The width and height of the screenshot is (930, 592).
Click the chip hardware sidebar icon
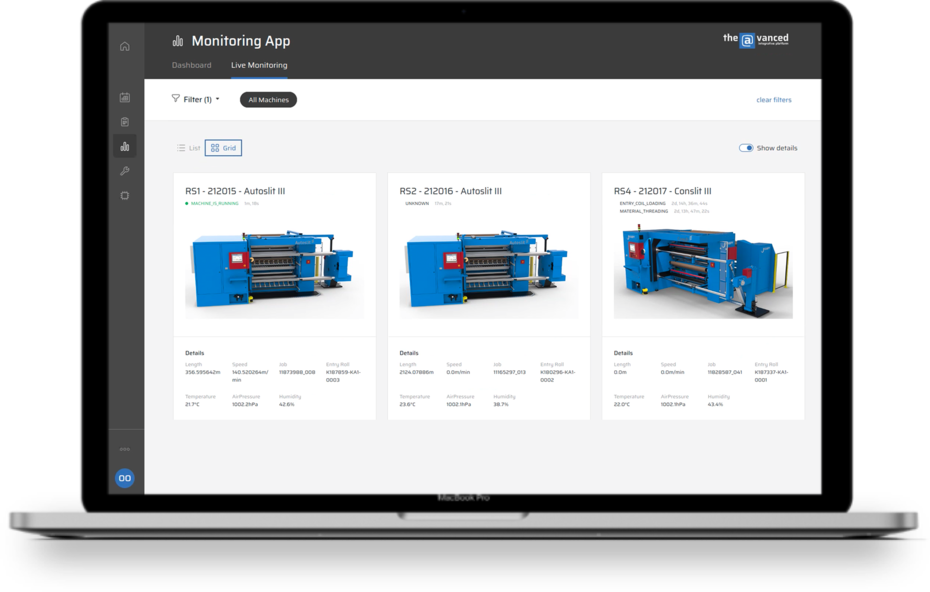(x=125, y=196)
